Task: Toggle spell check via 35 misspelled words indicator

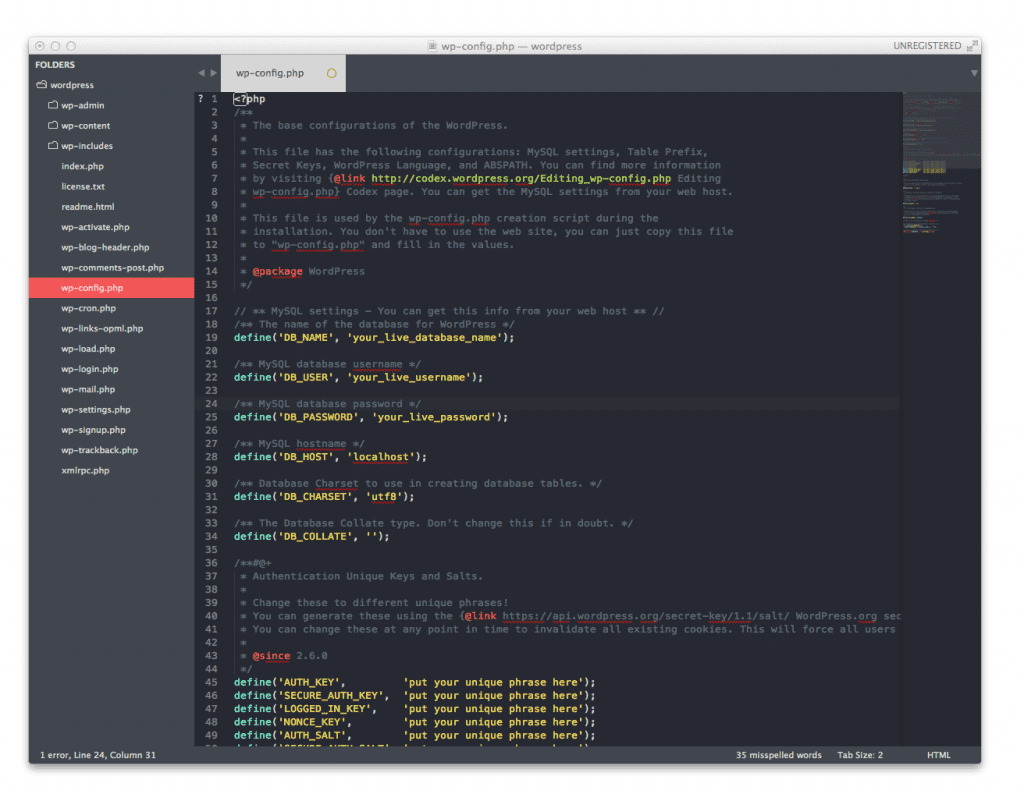Action: pos(779,755)
